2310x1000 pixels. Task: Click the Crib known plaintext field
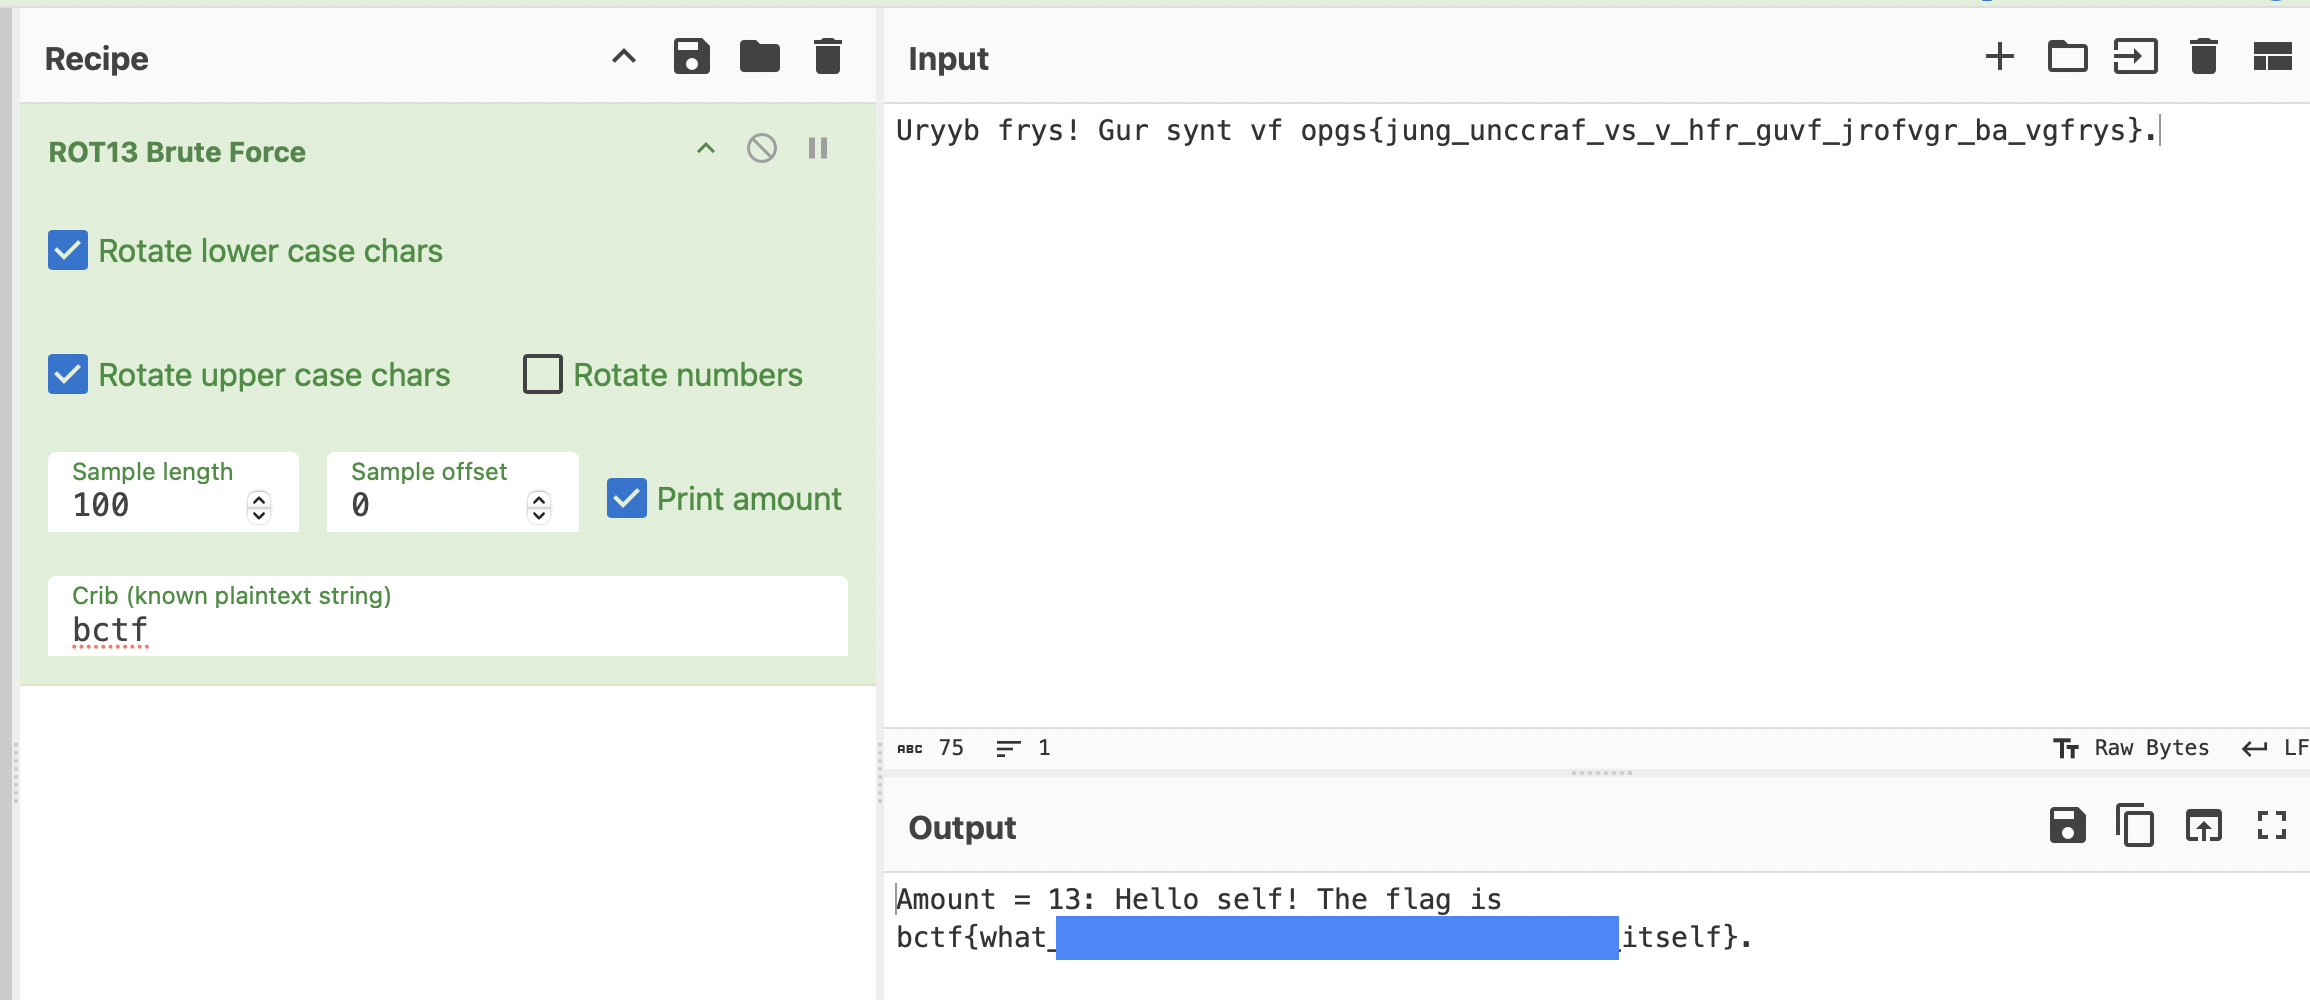pyautogui.click(x=447, y=630)
